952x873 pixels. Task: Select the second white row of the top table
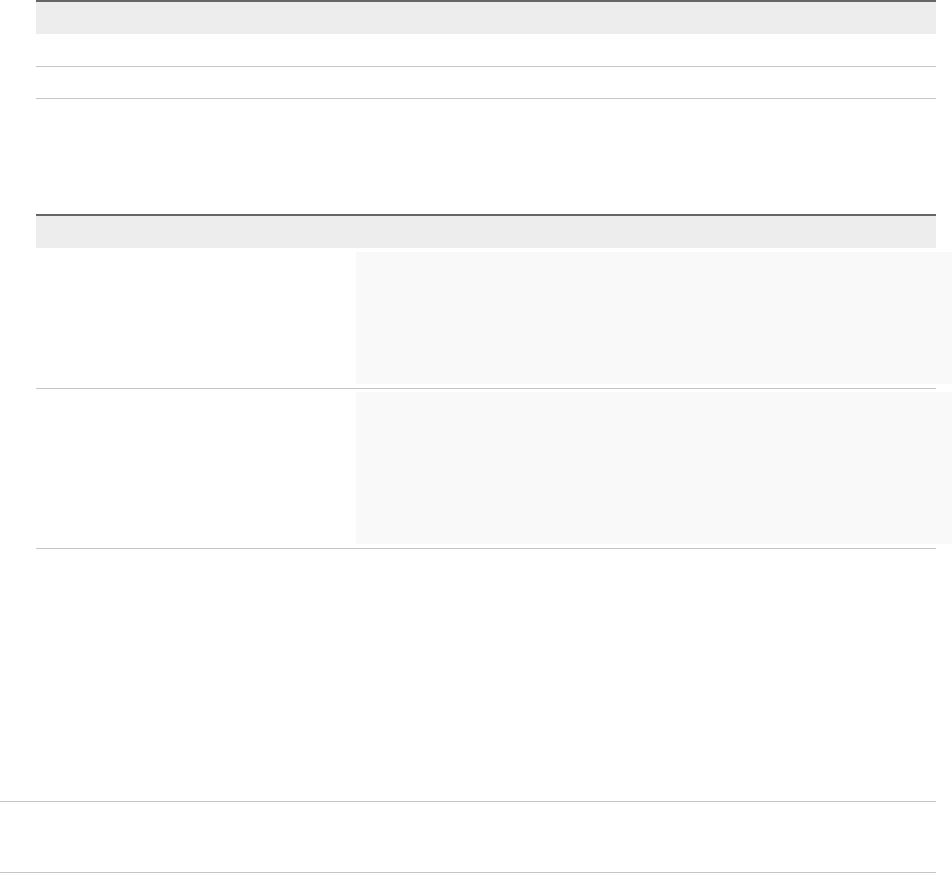coord(486,83)
